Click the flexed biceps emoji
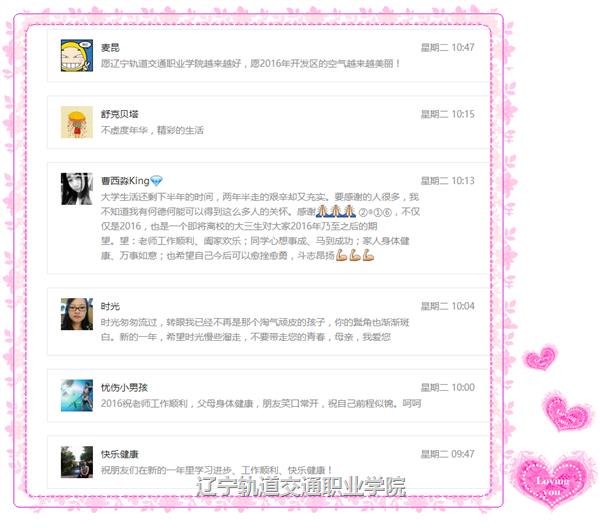This screenshot has height=528, width=600. click(355, 255)
